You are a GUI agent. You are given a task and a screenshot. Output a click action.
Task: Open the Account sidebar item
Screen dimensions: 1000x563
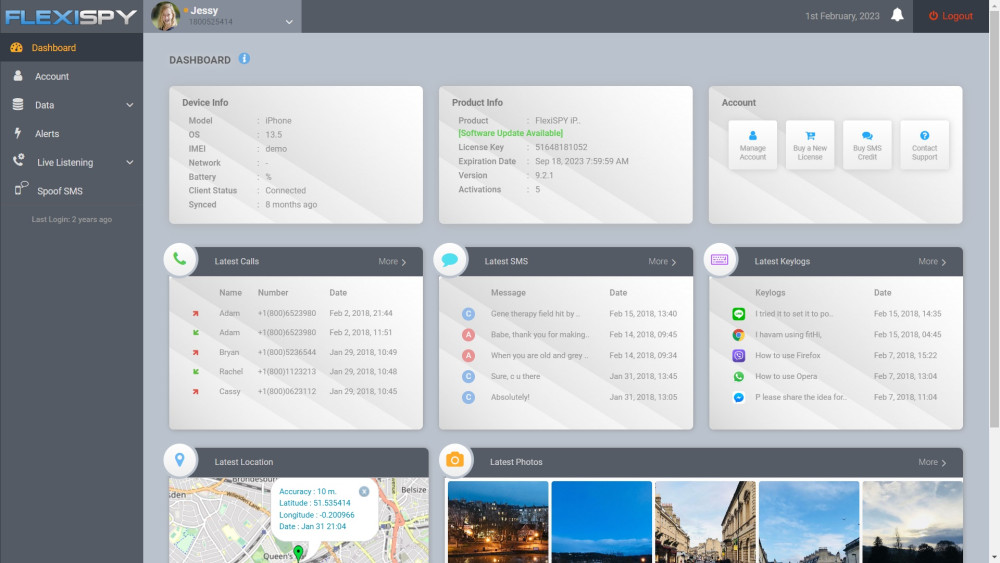point(71,77)
